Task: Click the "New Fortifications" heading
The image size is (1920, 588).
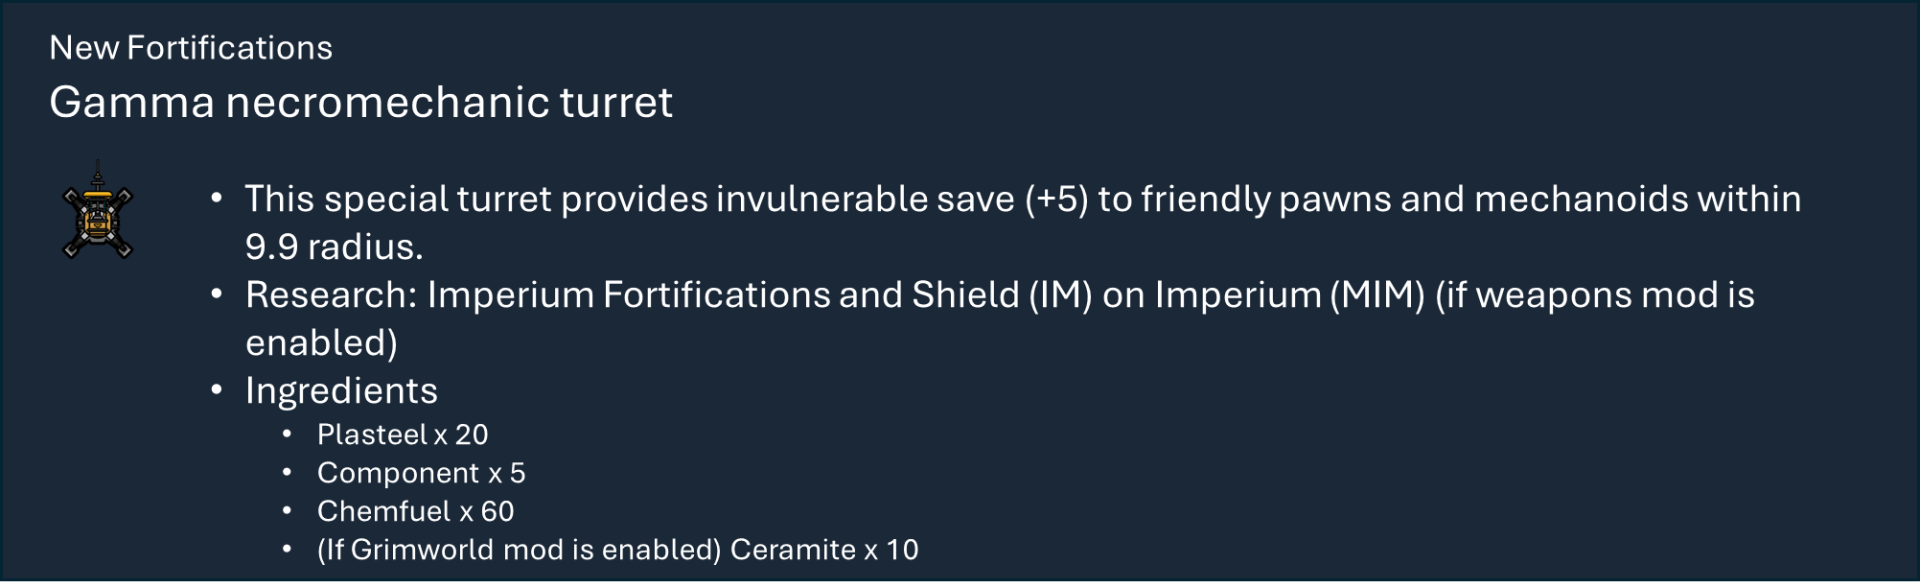Action: [190, 48]
